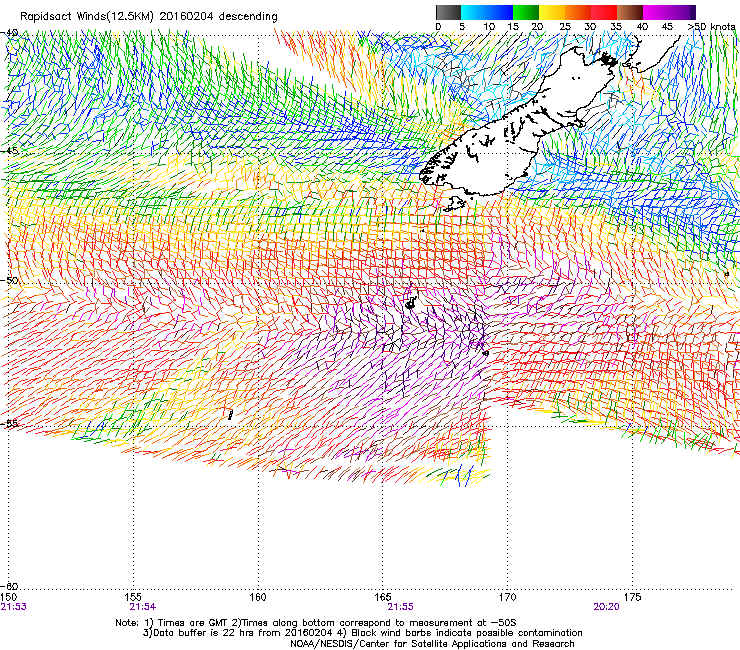
Task: Click the -50 latitude axis label
Action: pos(9,280)
